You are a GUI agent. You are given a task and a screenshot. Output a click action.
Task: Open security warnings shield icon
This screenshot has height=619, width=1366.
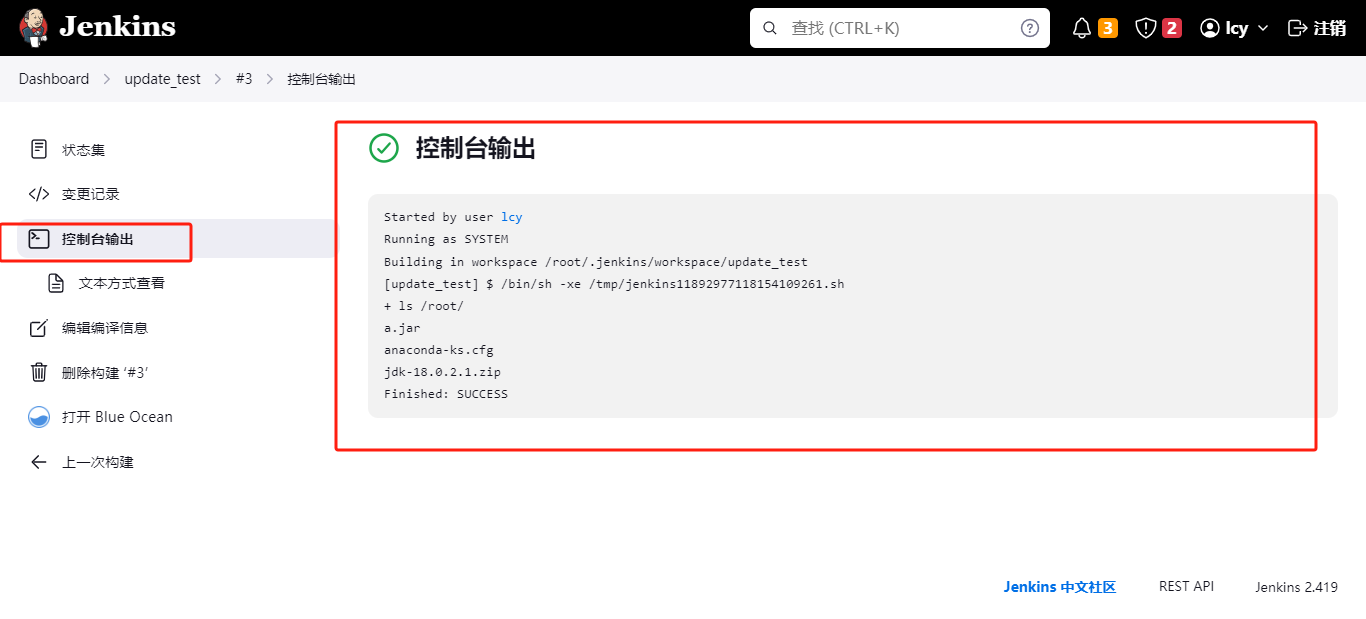click(x=1146, y=28)
